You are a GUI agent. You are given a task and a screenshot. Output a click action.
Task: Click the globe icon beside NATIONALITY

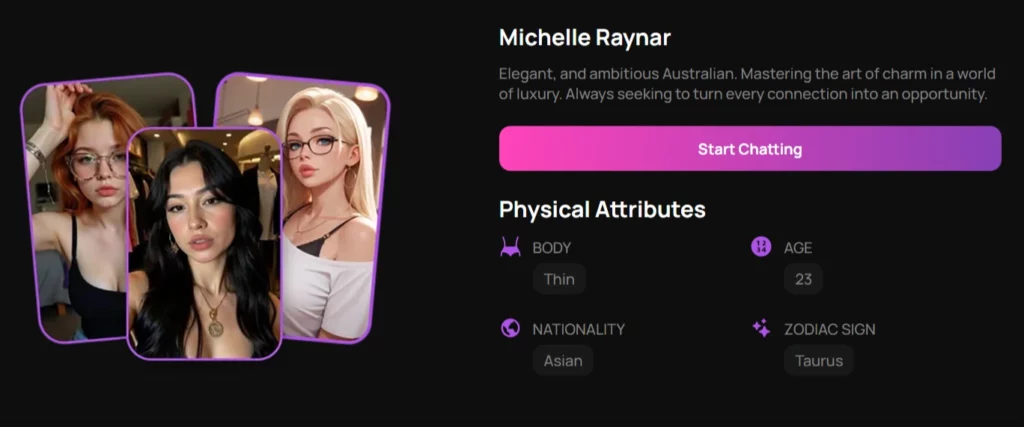click(510, 328)
